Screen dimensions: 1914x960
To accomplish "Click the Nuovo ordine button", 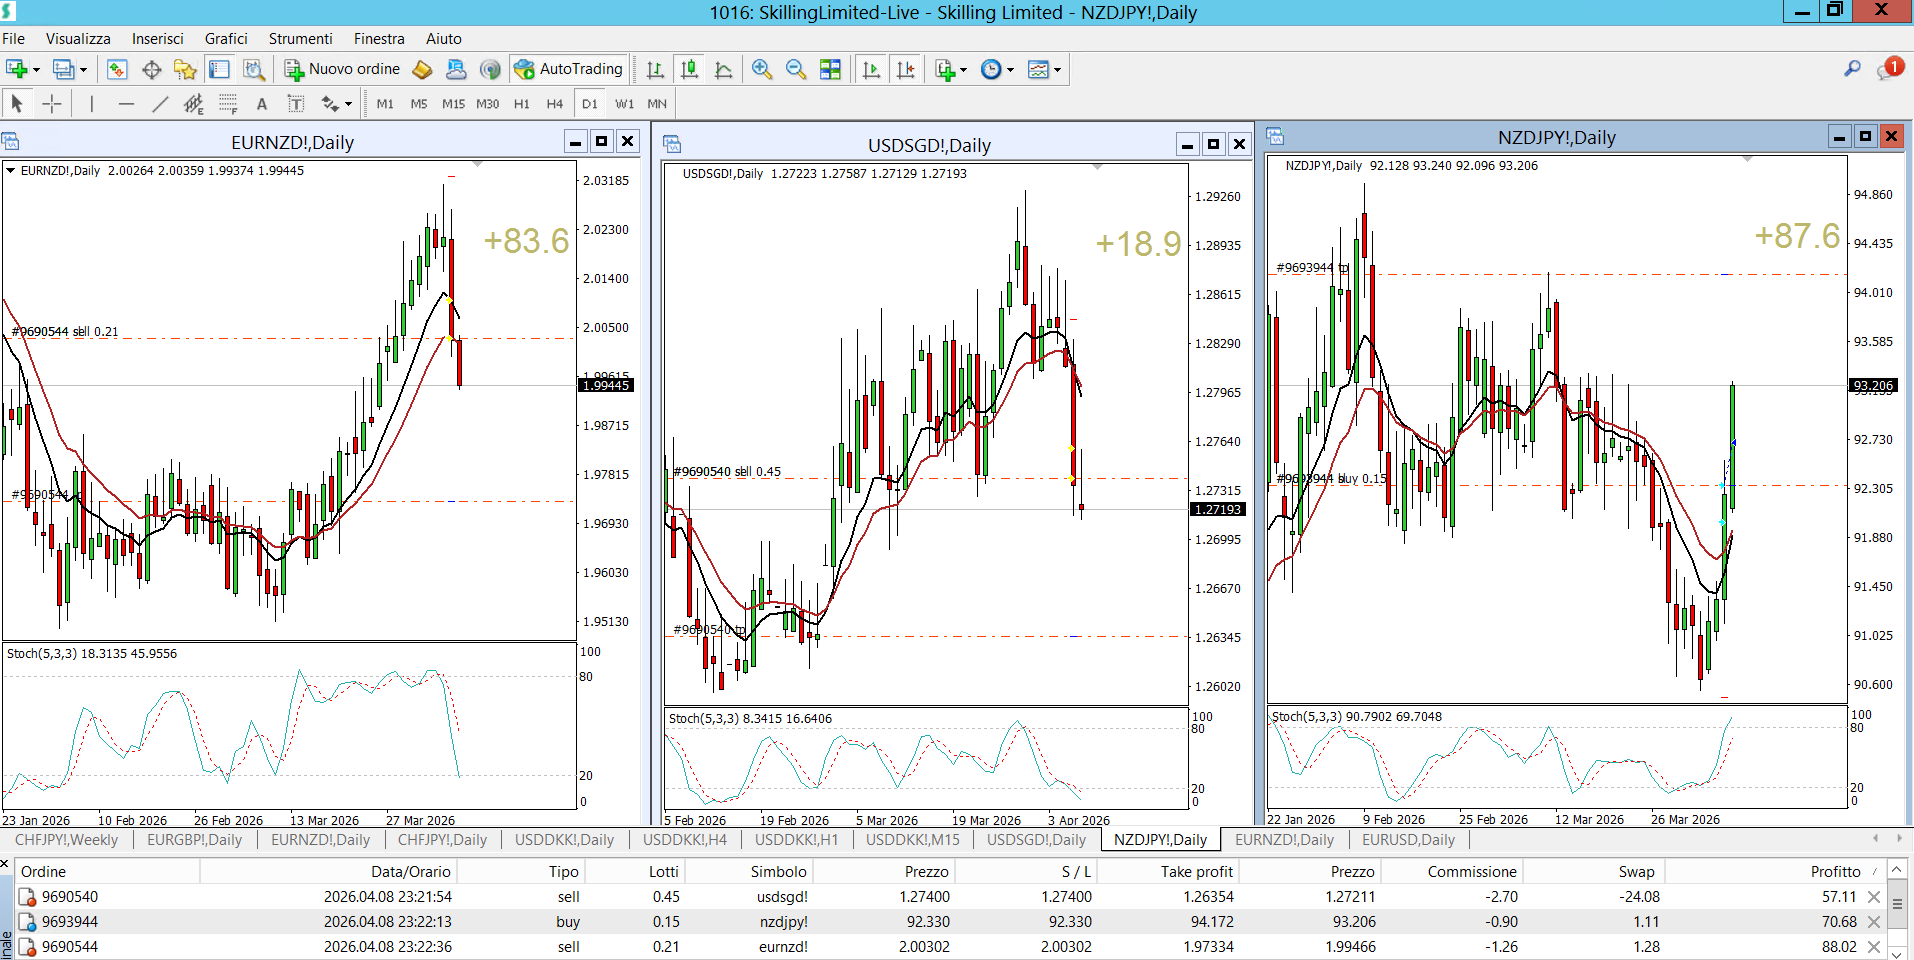I will tap(342, 69).
